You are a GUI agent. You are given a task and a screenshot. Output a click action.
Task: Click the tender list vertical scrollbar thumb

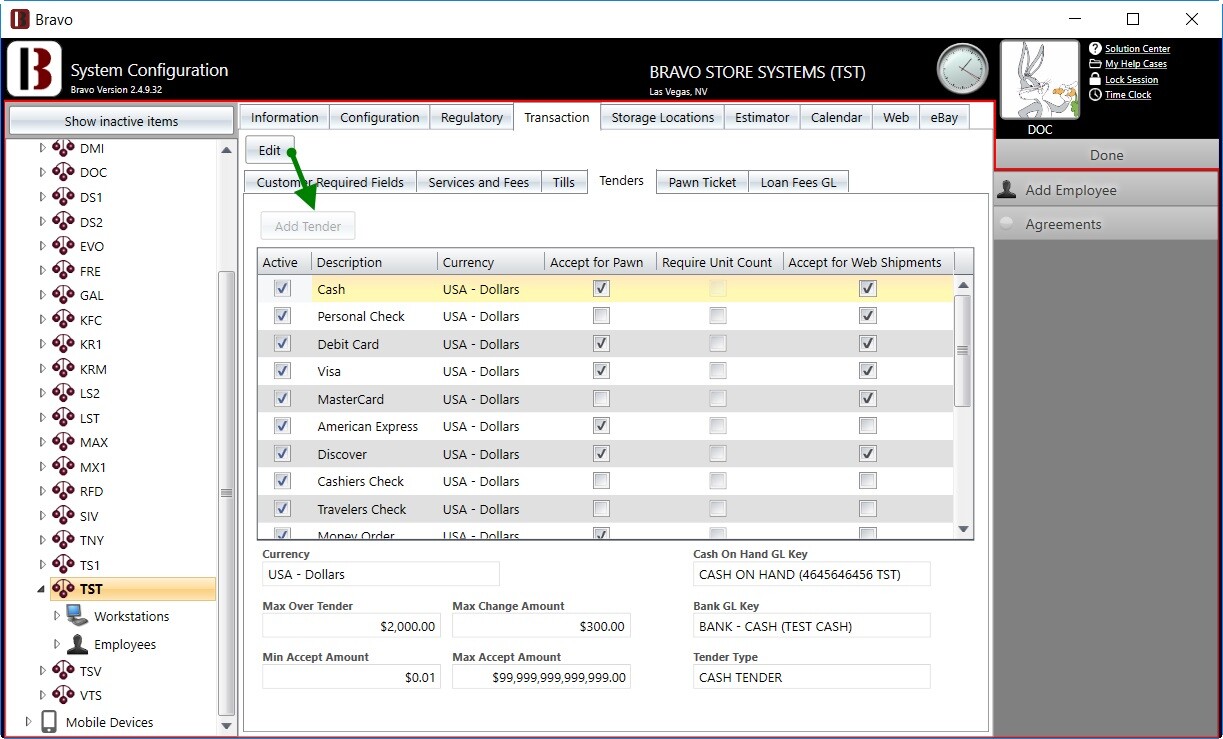[963, 350]
